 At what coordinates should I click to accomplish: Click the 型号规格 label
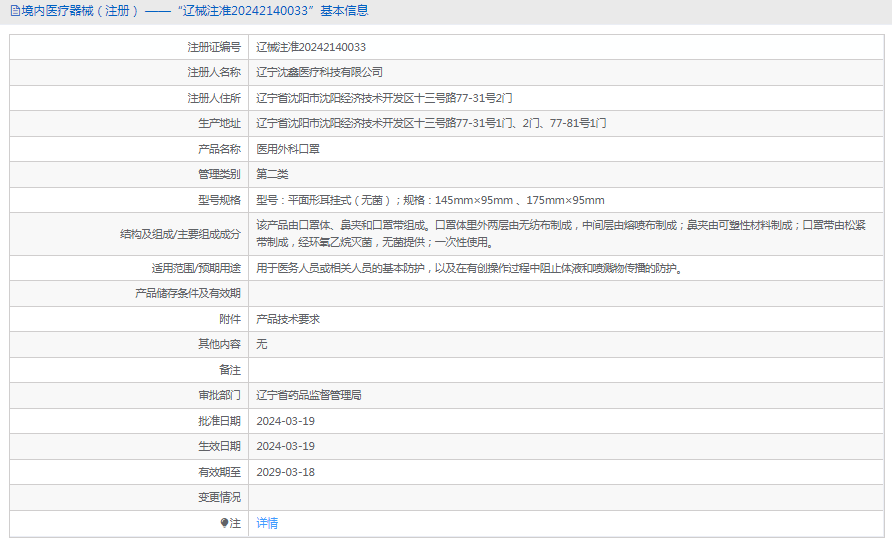pos(219,200)
